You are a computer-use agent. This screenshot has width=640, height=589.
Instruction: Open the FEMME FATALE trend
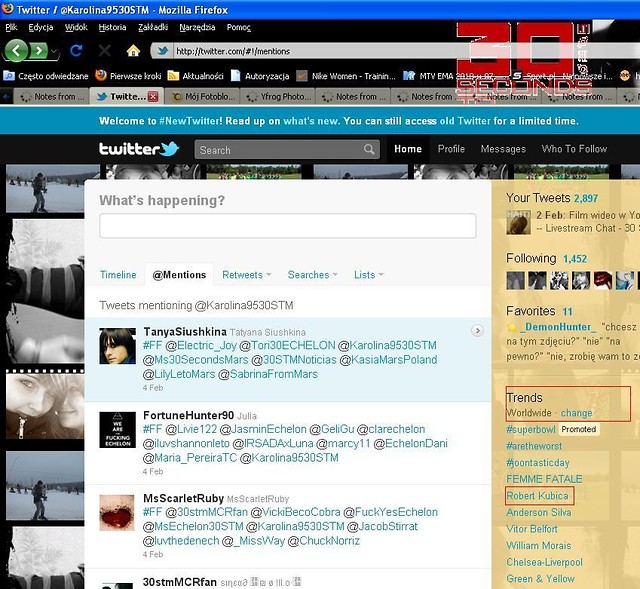click(x=544, y=479)
